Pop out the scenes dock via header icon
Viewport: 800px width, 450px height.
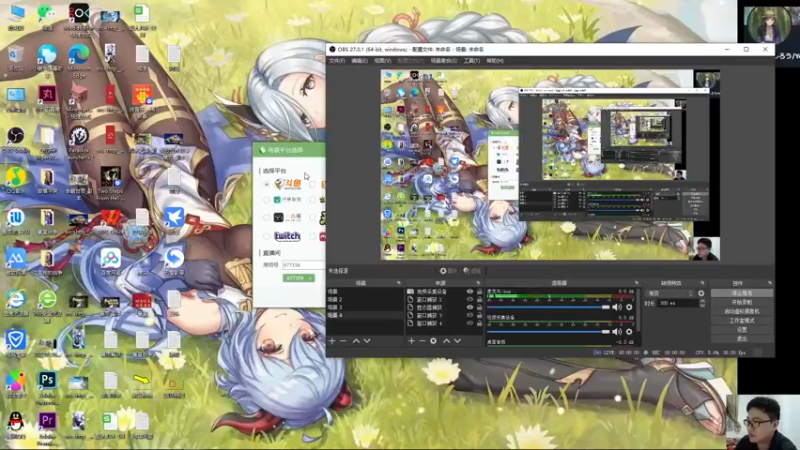coord(398,283)
